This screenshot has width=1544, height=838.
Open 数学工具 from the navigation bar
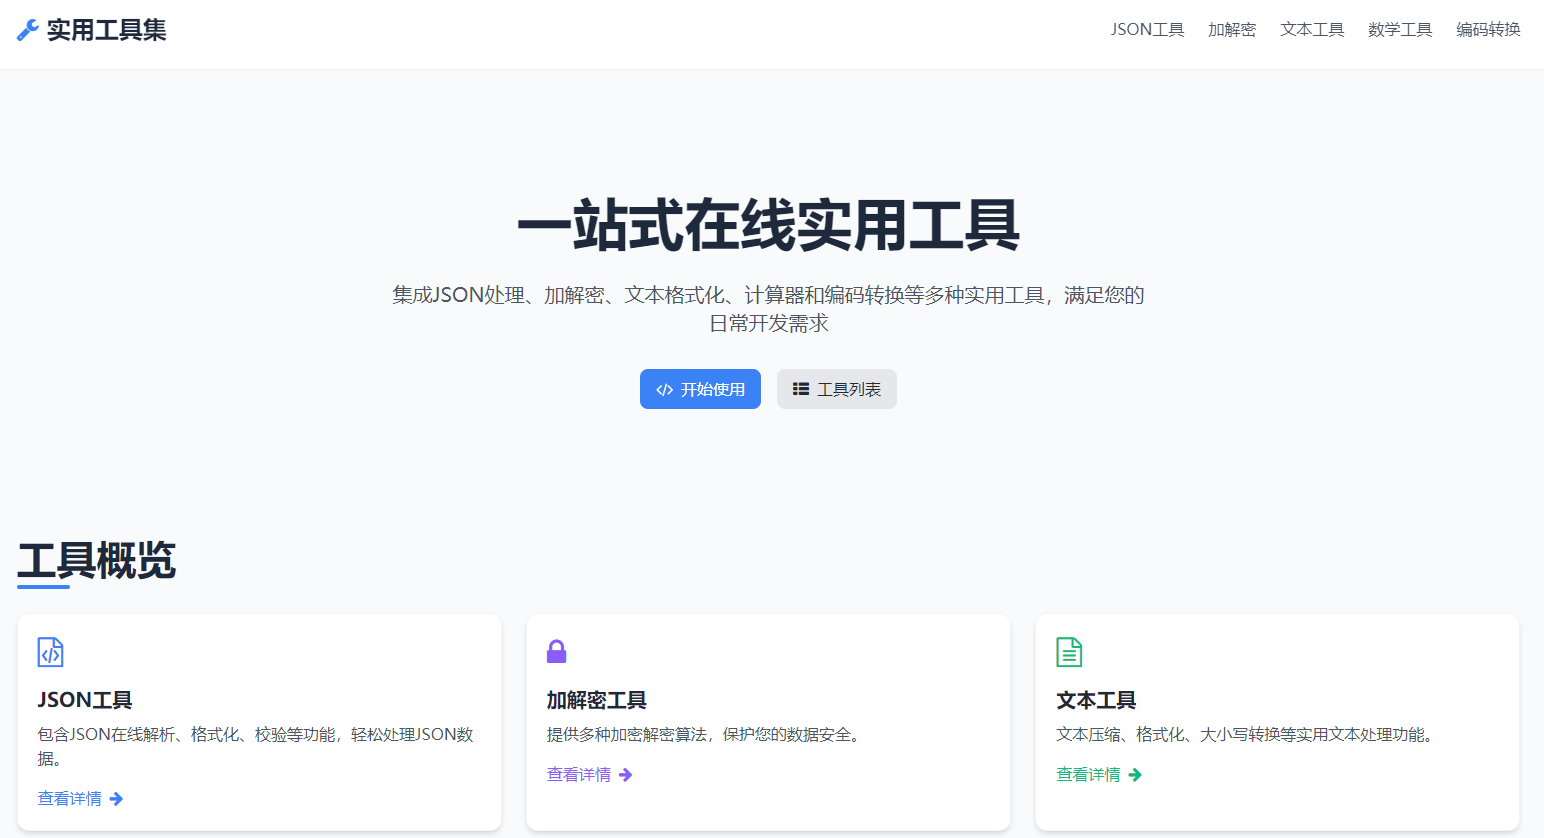1400,30
